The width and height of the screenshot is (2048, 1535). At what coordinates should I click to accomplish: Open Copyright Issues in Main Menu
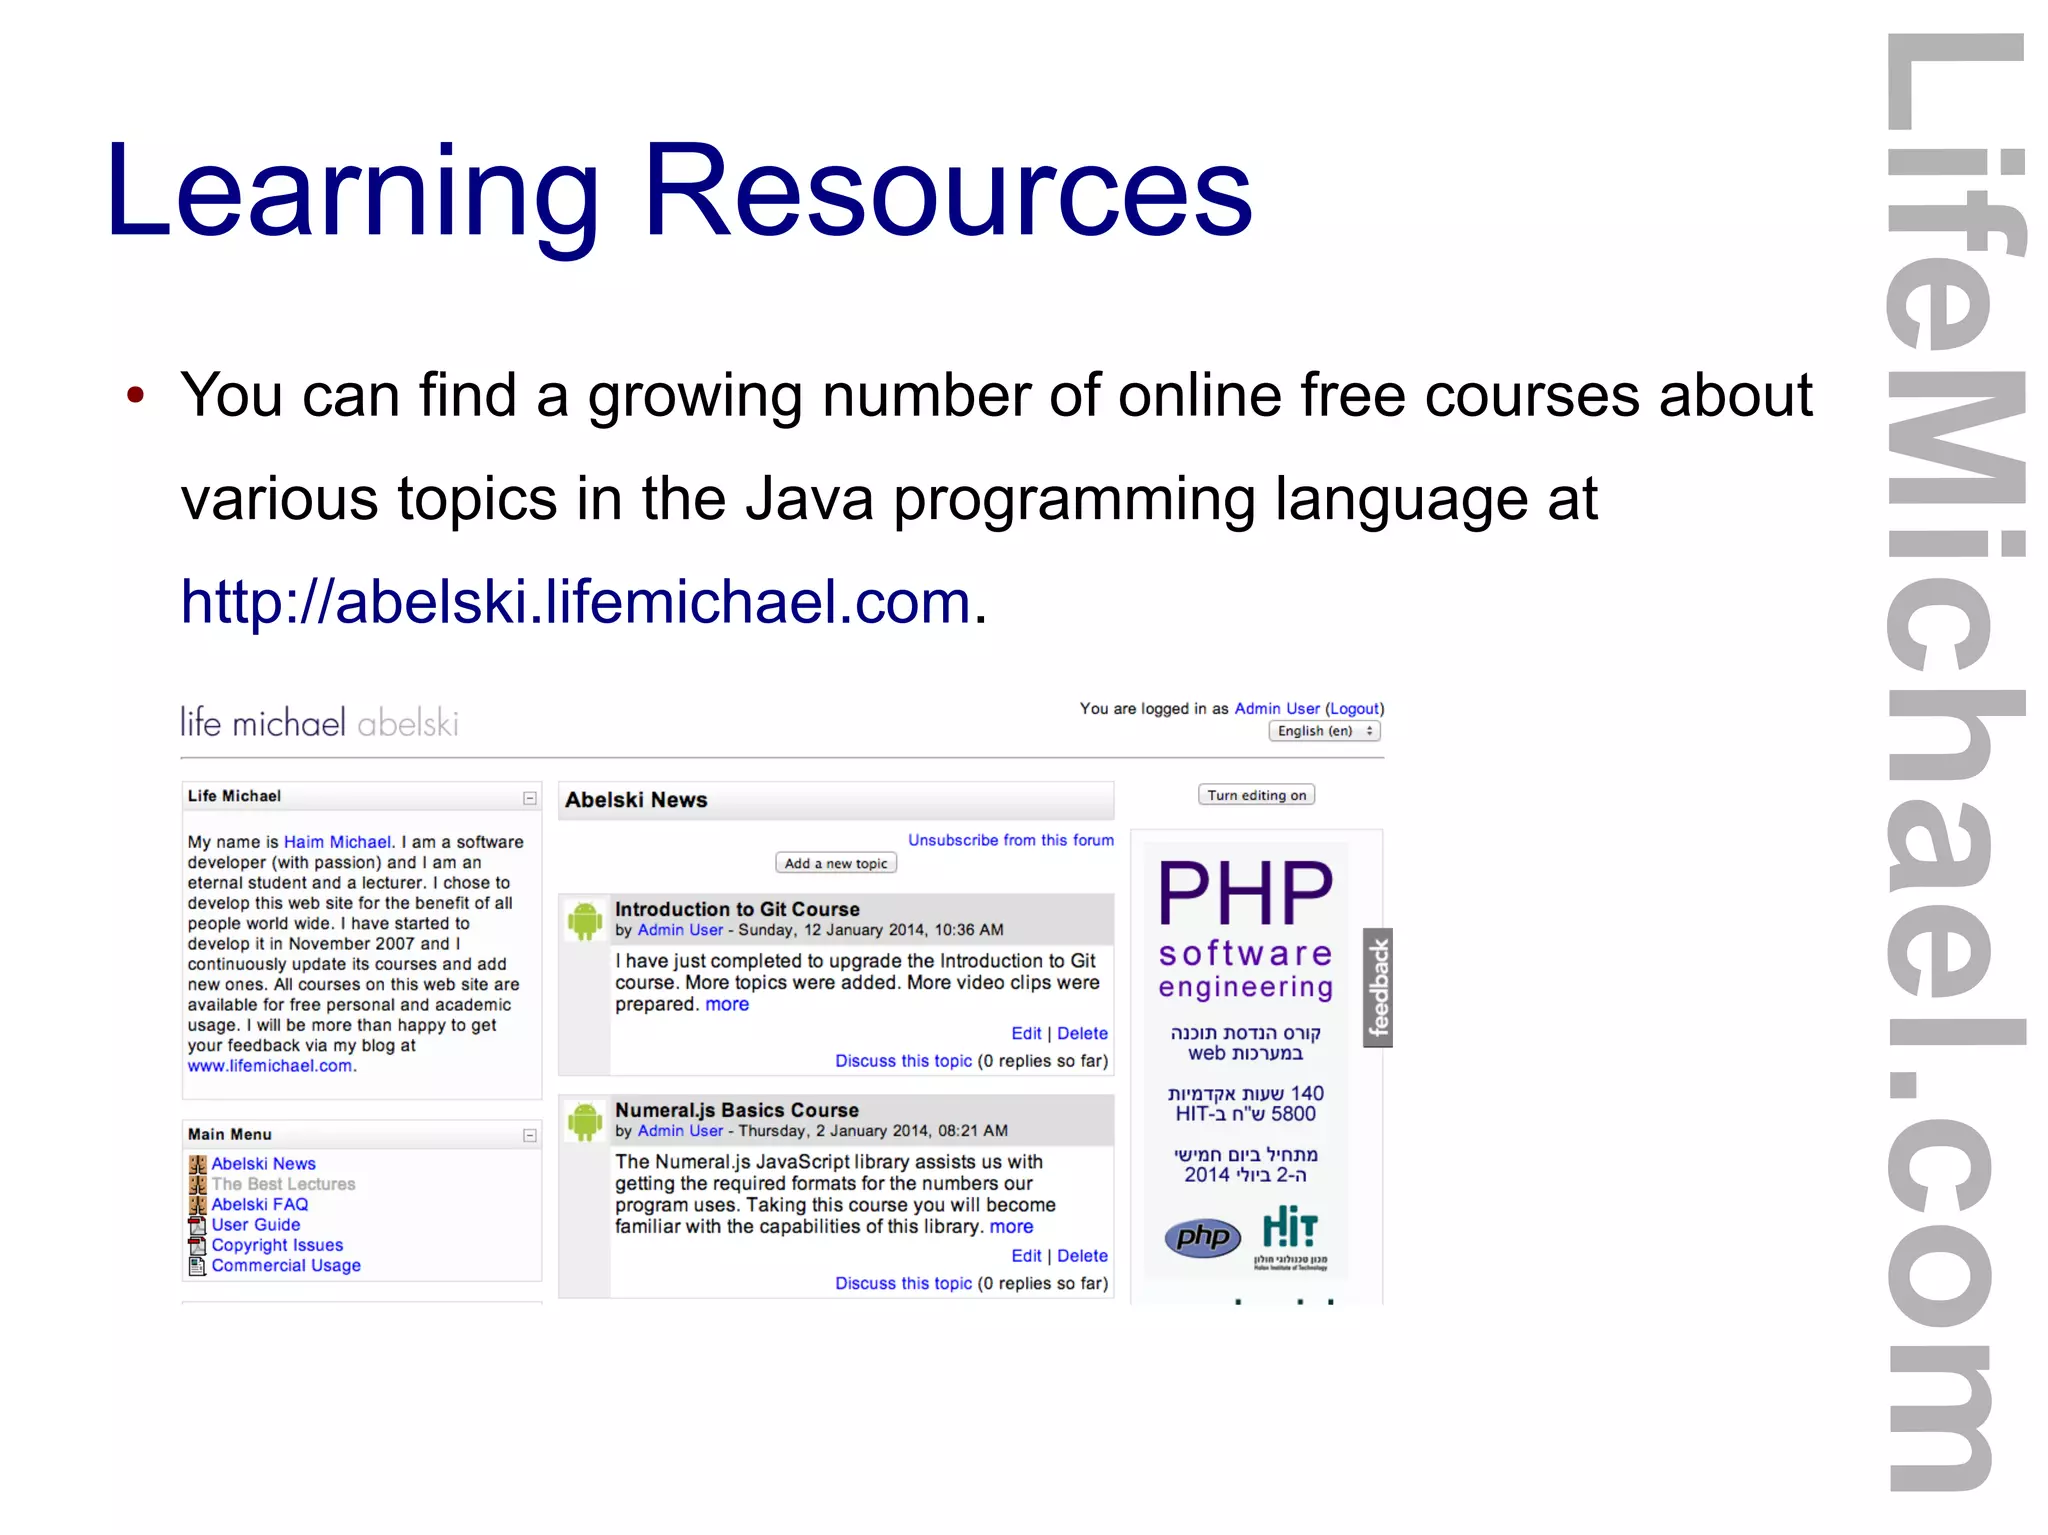(x=277, y=1245)
